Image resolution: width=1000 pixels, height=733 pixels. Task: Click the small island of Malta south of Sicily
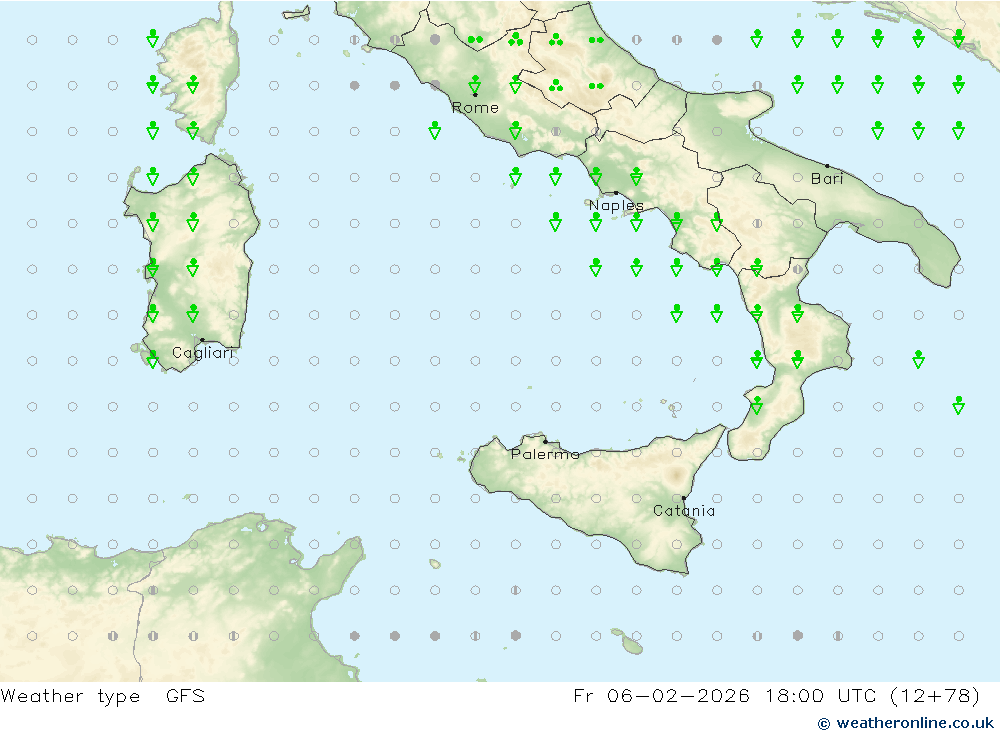point(632,646)
